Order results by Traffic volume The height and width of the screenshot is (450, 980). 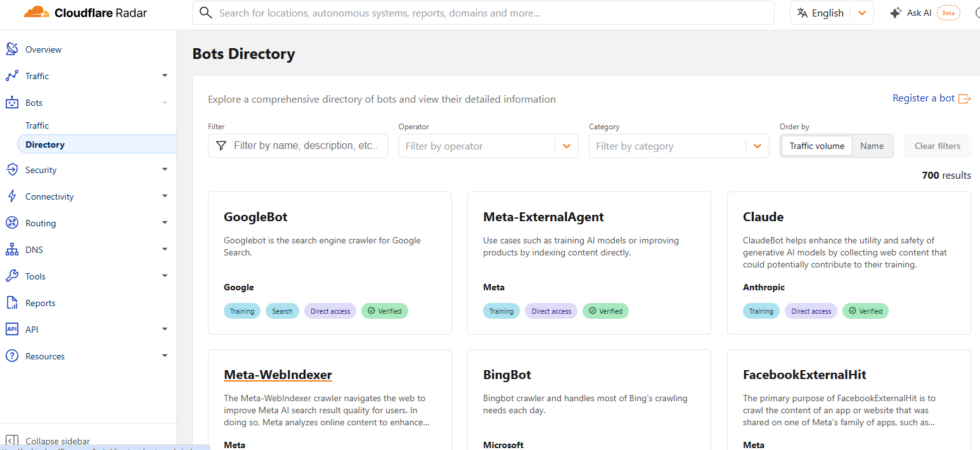pyautogui.click(x=817, y=146)
